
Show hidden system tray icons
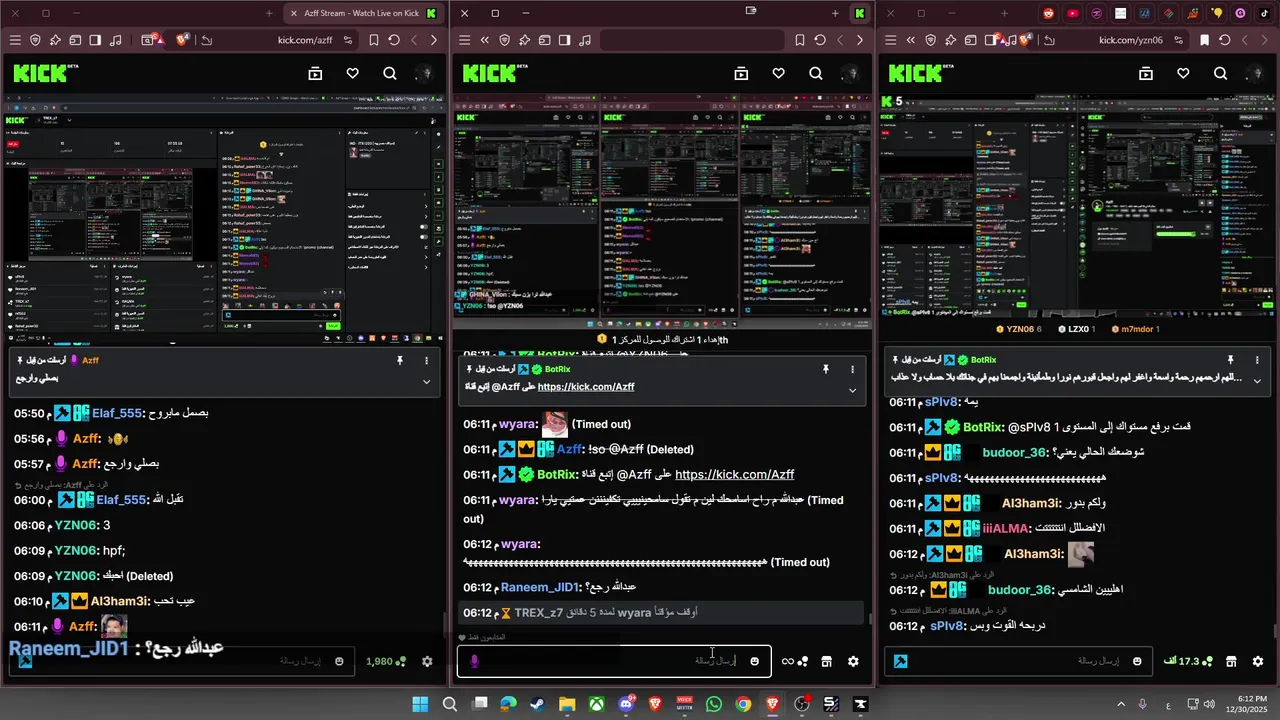[1122, 705]
